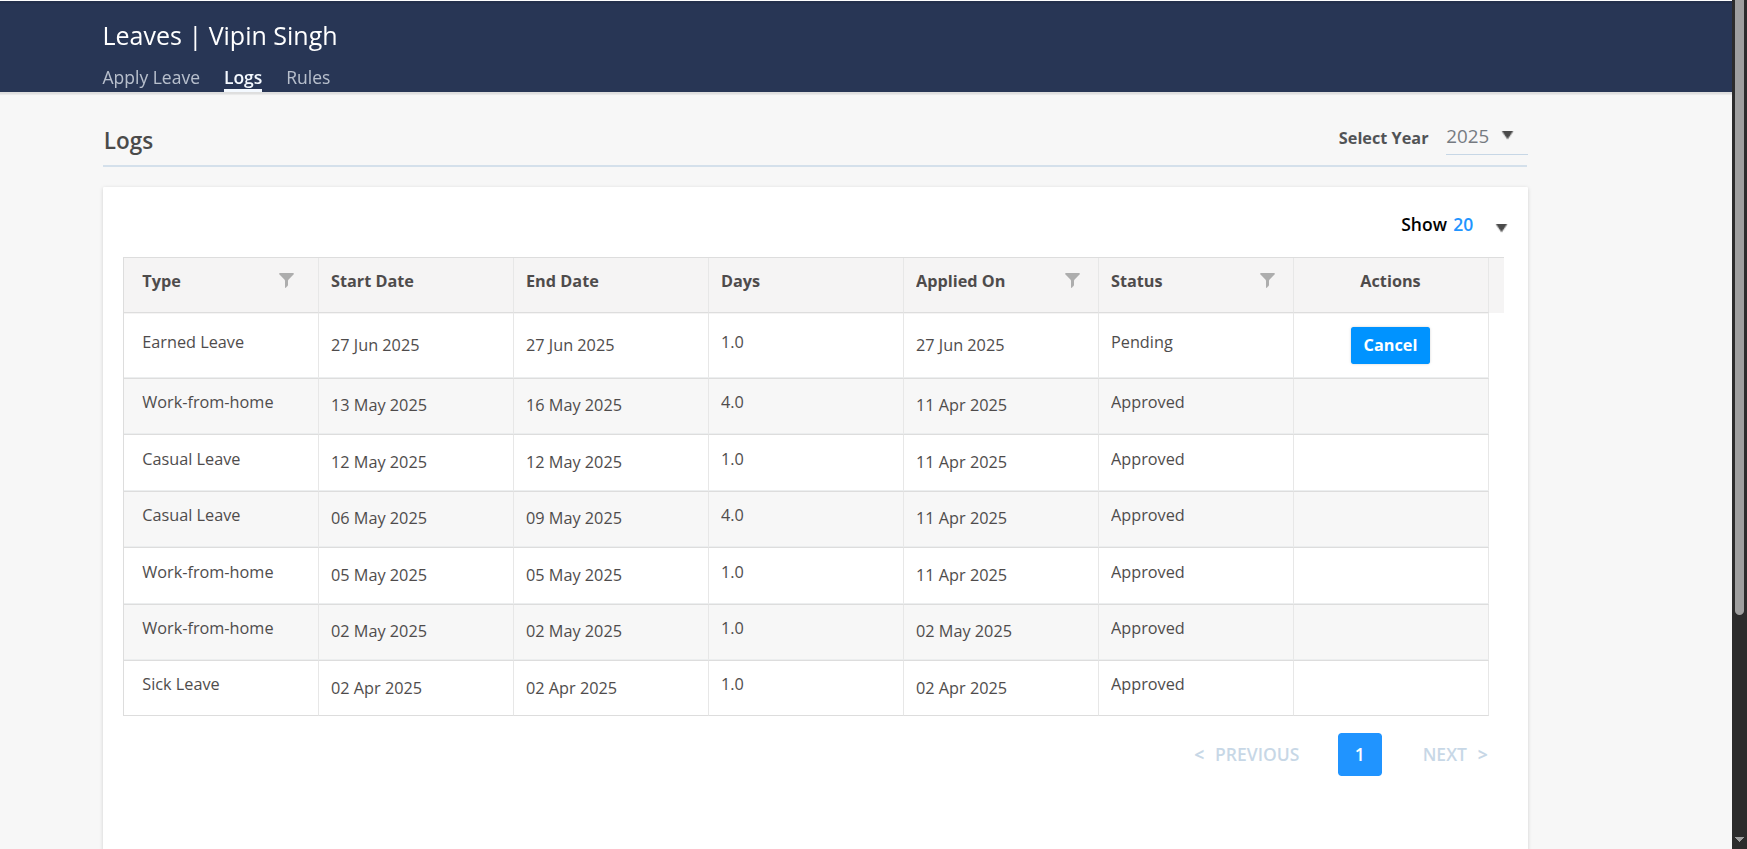Cancel the pending Earned Leave request
The image size is (1747, 849).
point(1389,345)
